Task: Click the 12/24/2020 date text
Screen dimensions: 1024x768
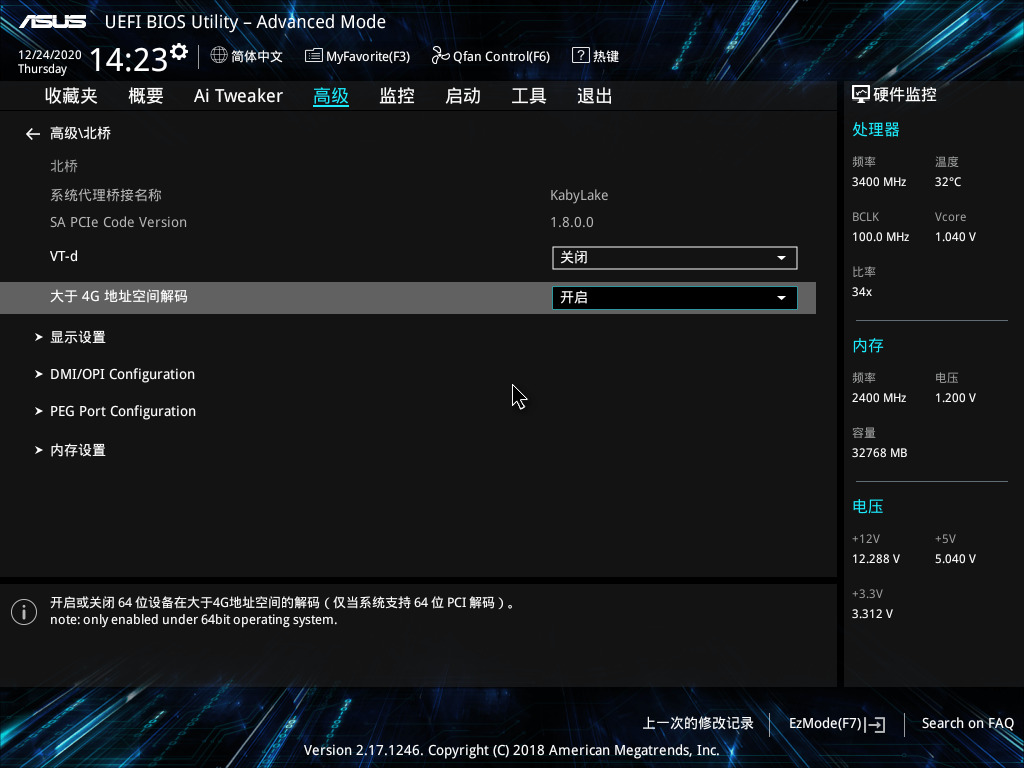Action: coord(50,55)
